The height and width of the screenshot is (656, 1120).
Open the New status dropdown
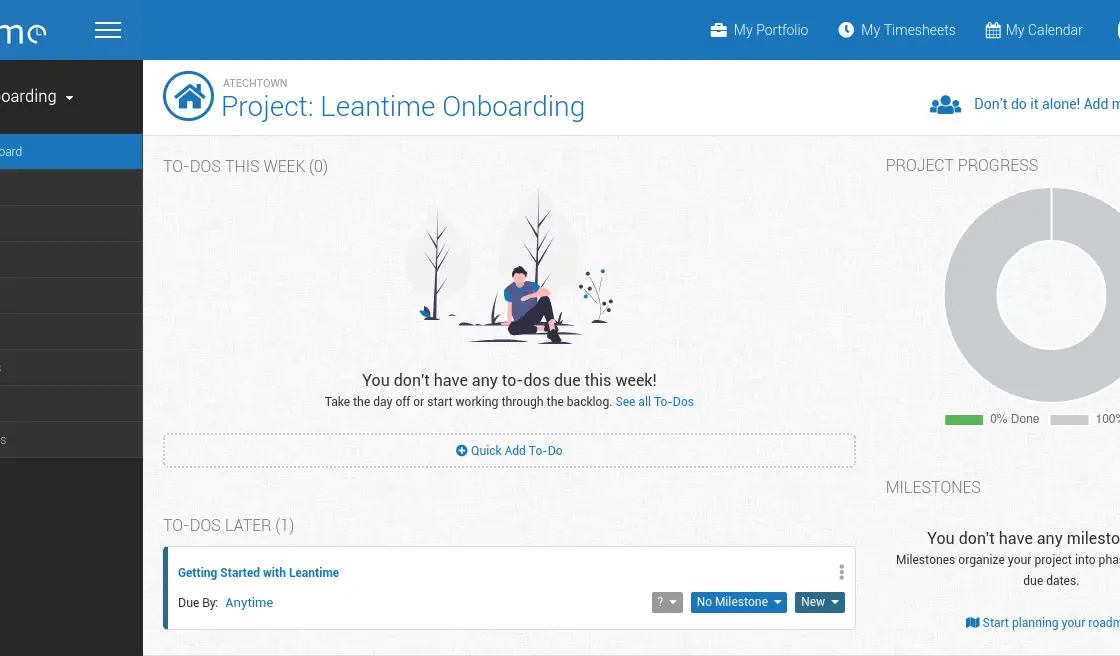(820, 602)
